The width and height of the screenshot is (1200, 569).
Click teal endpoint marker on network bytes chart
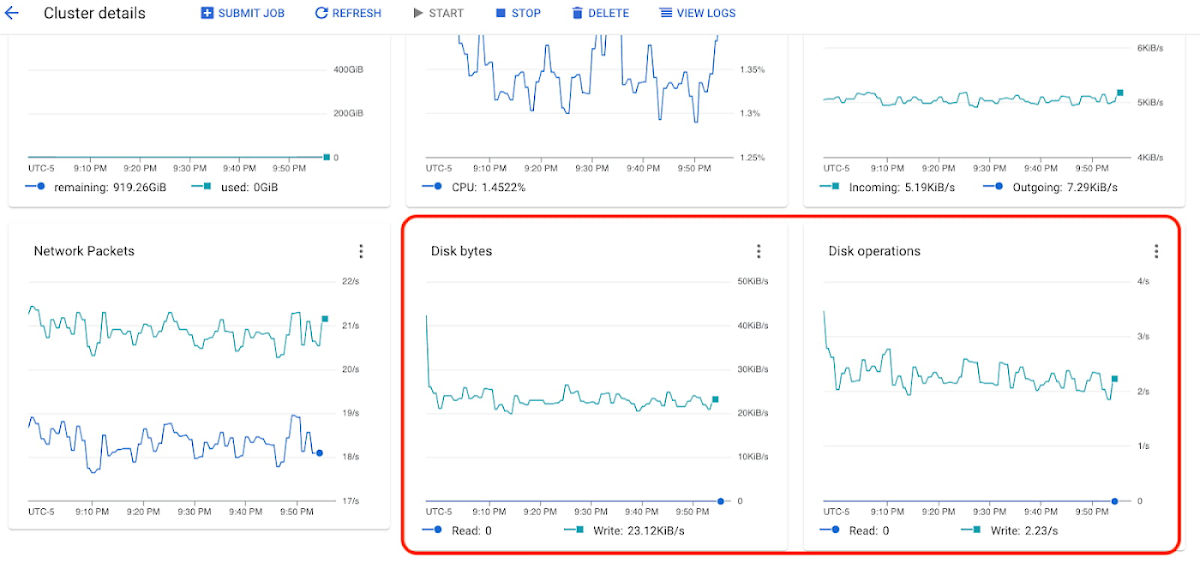coord(1120,92)
